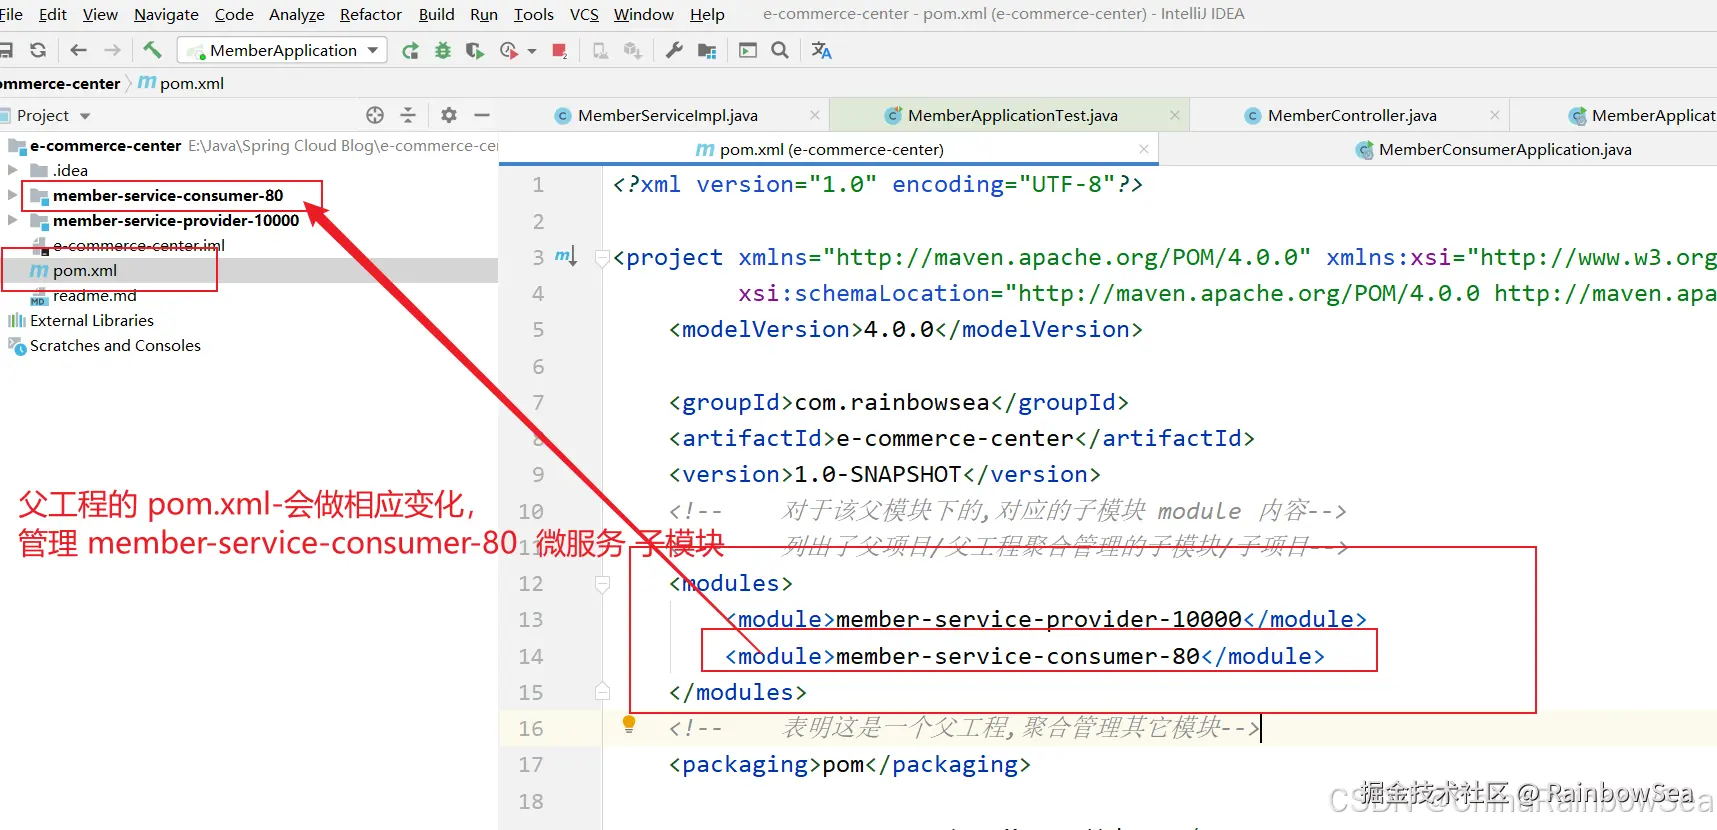The width and height of the screenshot is (1717, 830).
Task: Close the MemberServiceImpl.java tab
Action: click(815, 115)
